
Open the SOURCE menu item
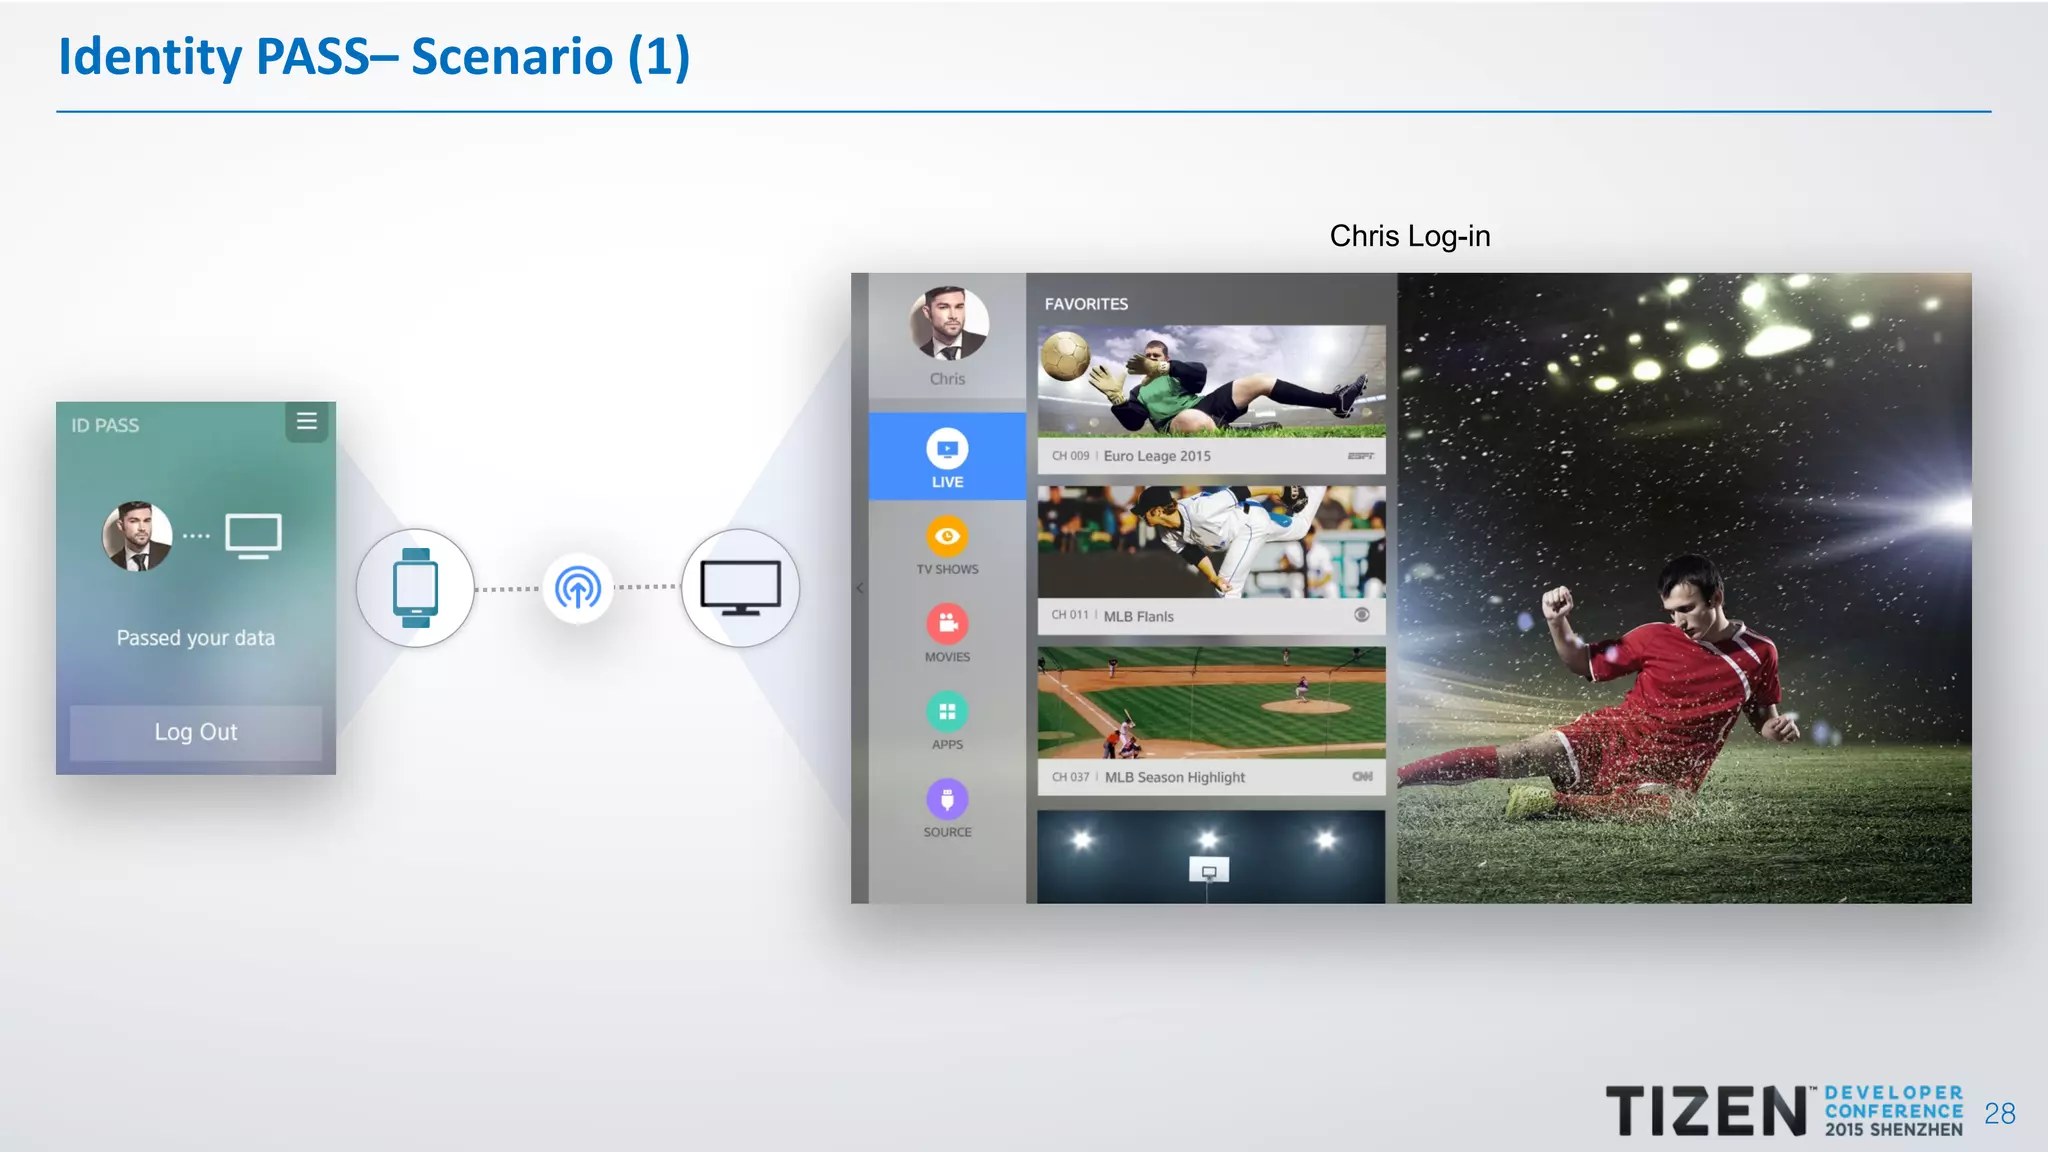tap(947, 809)
